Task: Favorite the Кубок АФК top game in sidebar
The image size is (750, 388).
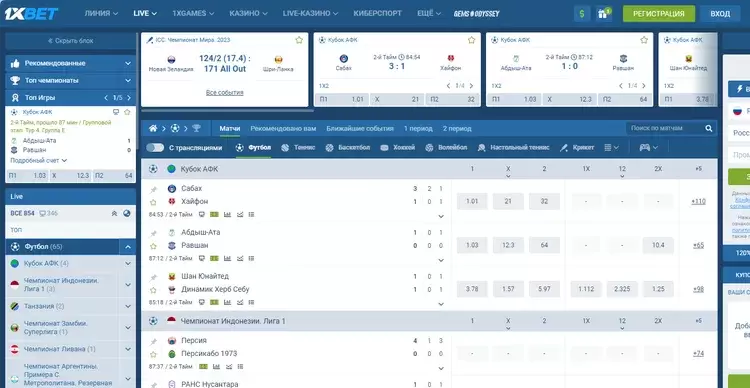Action: (x=127, y=112)
